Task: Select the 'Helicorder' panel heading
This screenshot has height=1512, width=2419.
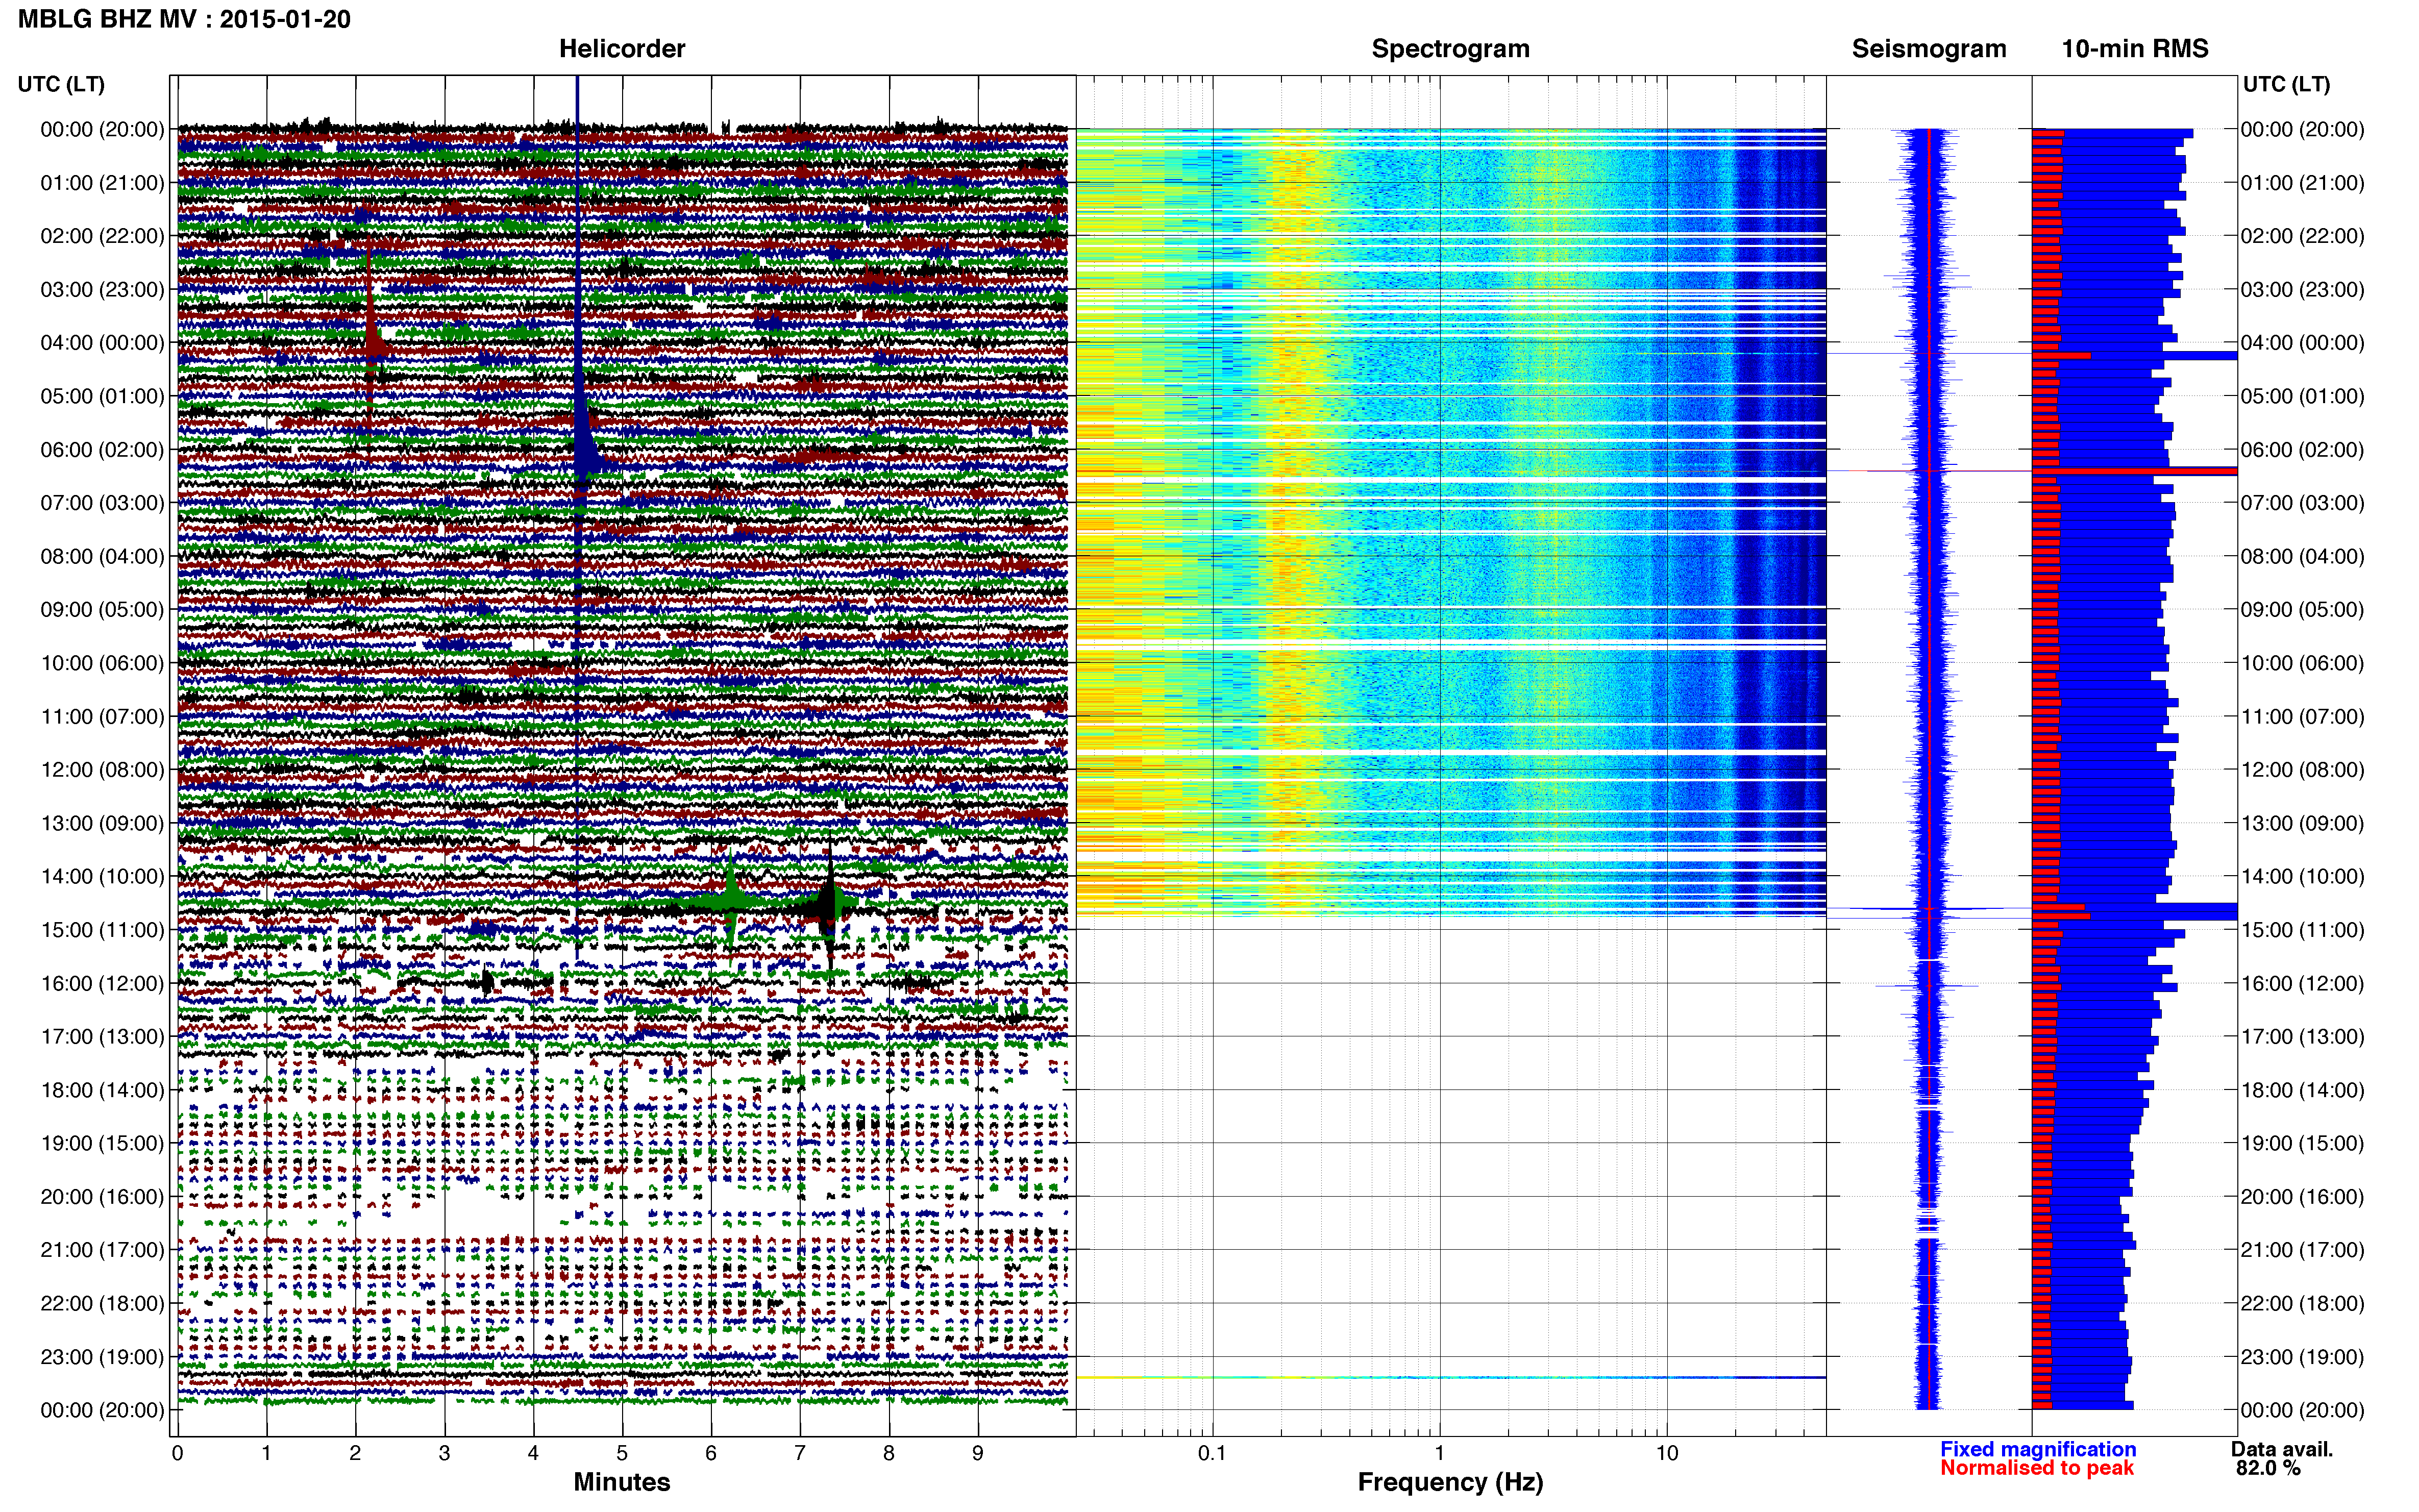Action: [622, 49]
